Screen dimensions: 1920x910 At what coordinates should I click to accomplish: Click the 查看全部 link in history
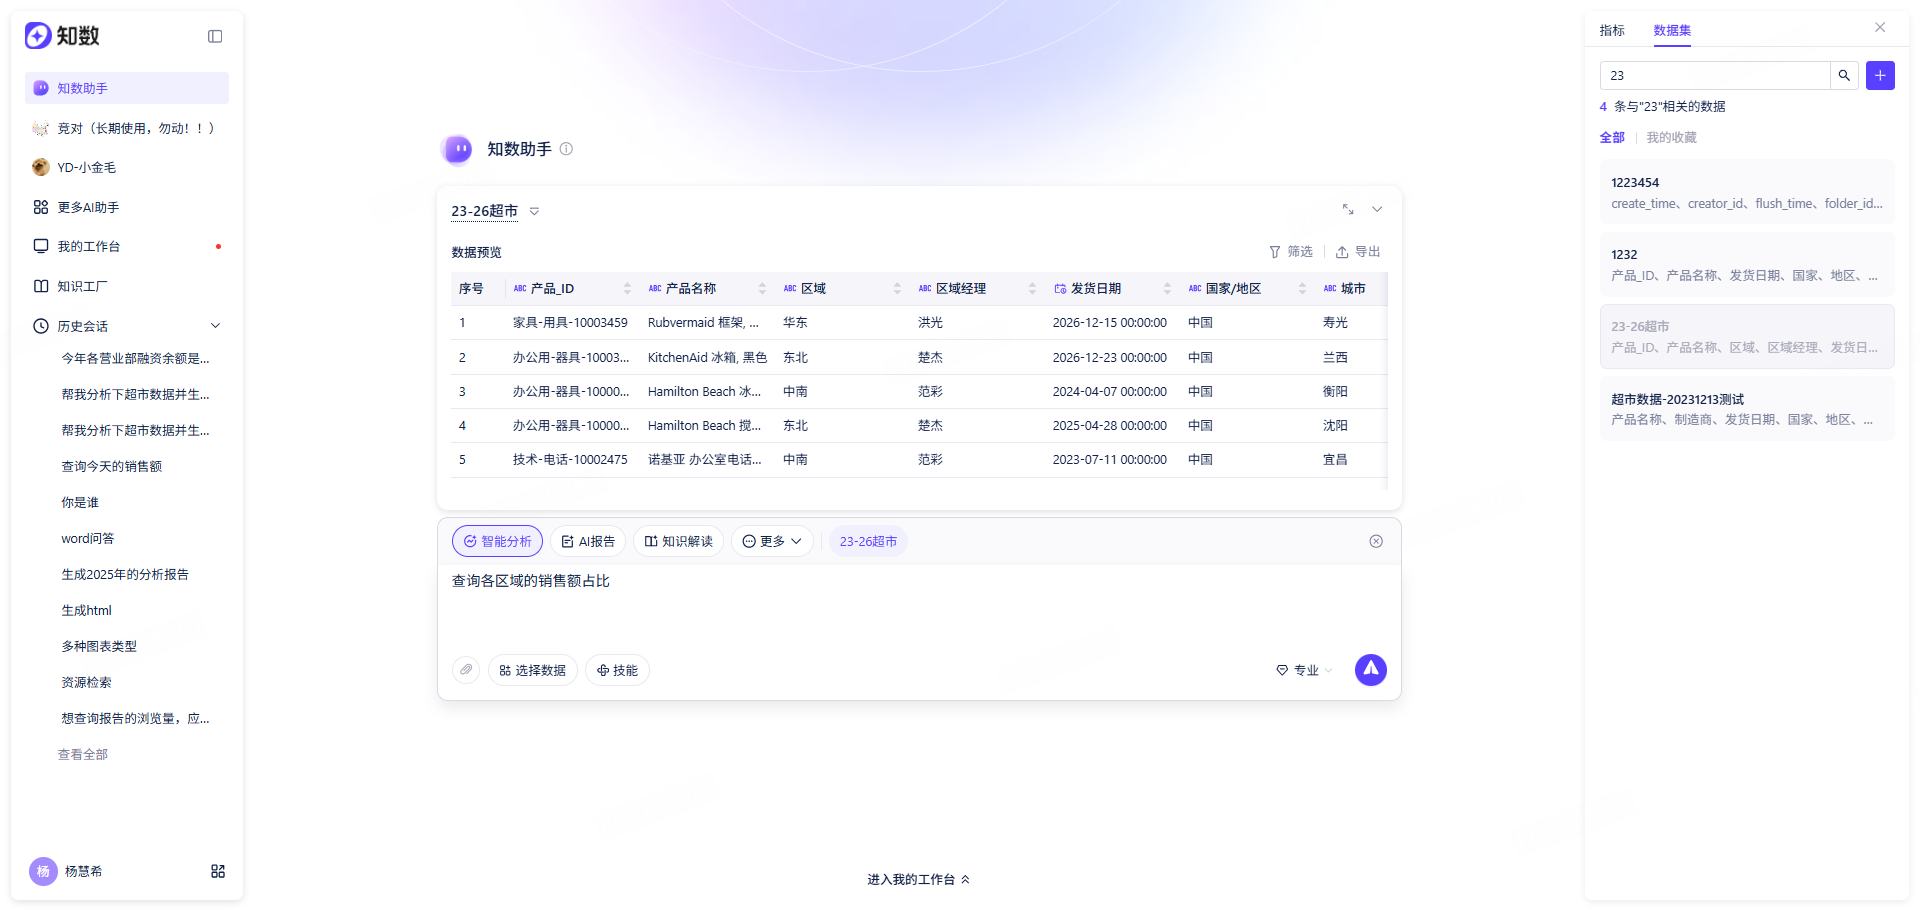pyautogui.click(x=83, y=754)
